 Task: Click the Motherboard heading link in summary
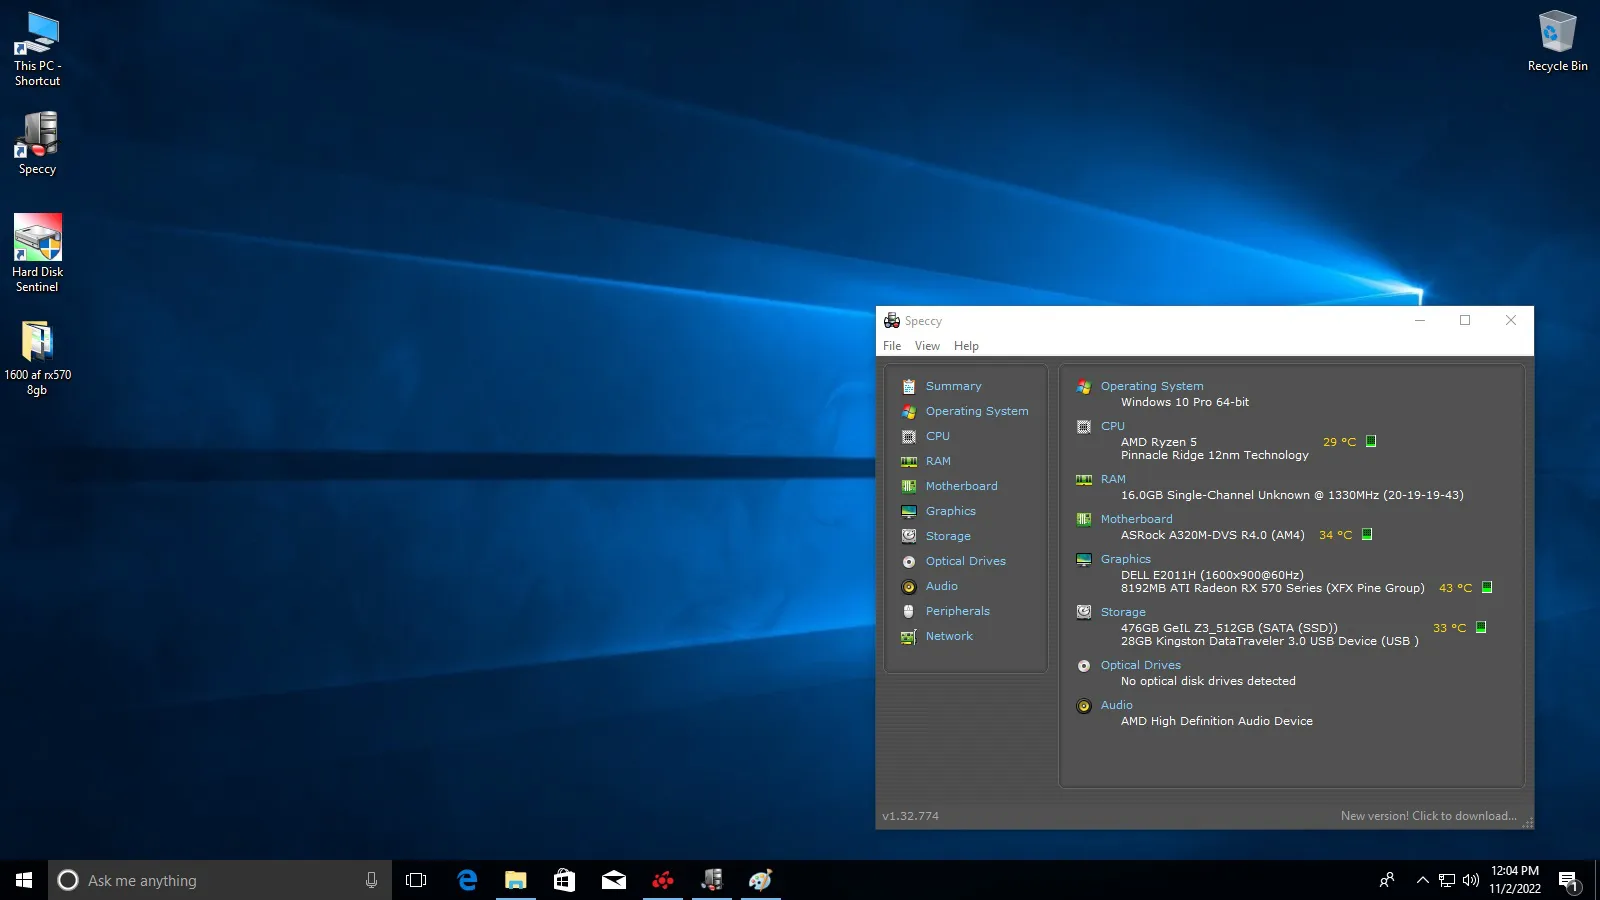(1136, 519)
